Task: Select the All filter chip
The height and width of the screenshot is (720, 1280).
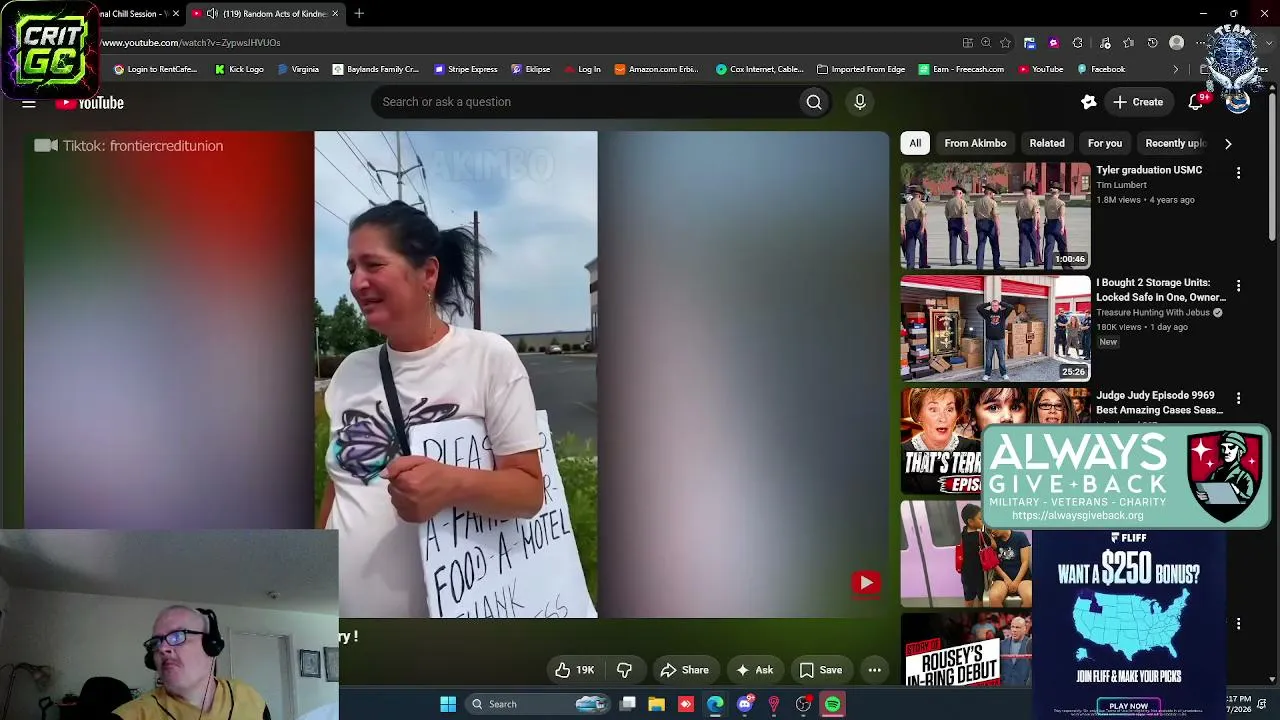Action: point(915,143)
